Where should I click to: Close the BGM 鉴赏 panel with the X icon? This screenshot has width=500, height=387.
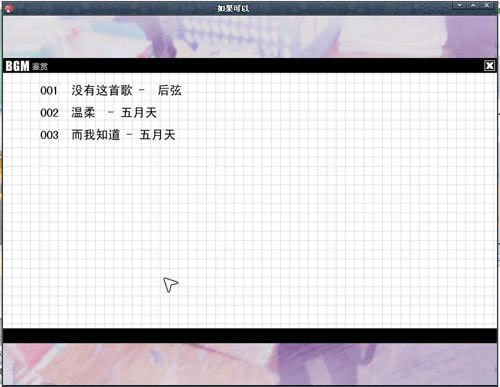[x=489, y=66]
